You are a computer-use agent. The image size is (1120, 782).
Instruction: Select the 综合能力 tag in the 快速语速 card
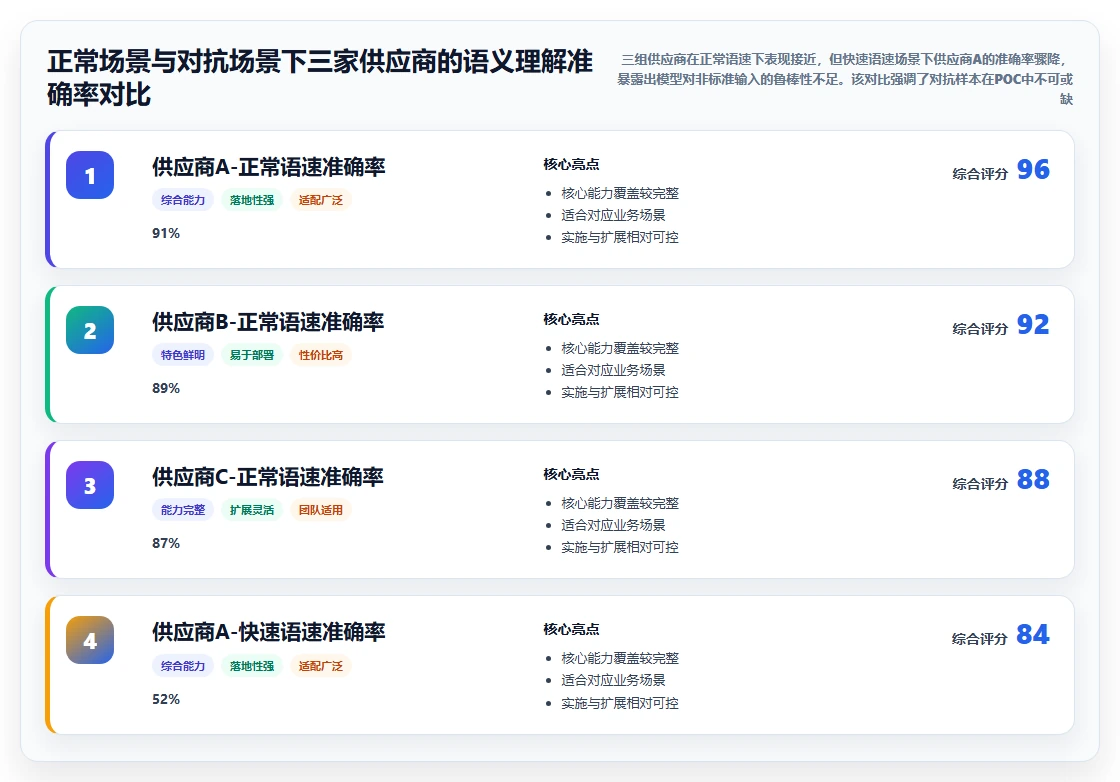(183, 666)
